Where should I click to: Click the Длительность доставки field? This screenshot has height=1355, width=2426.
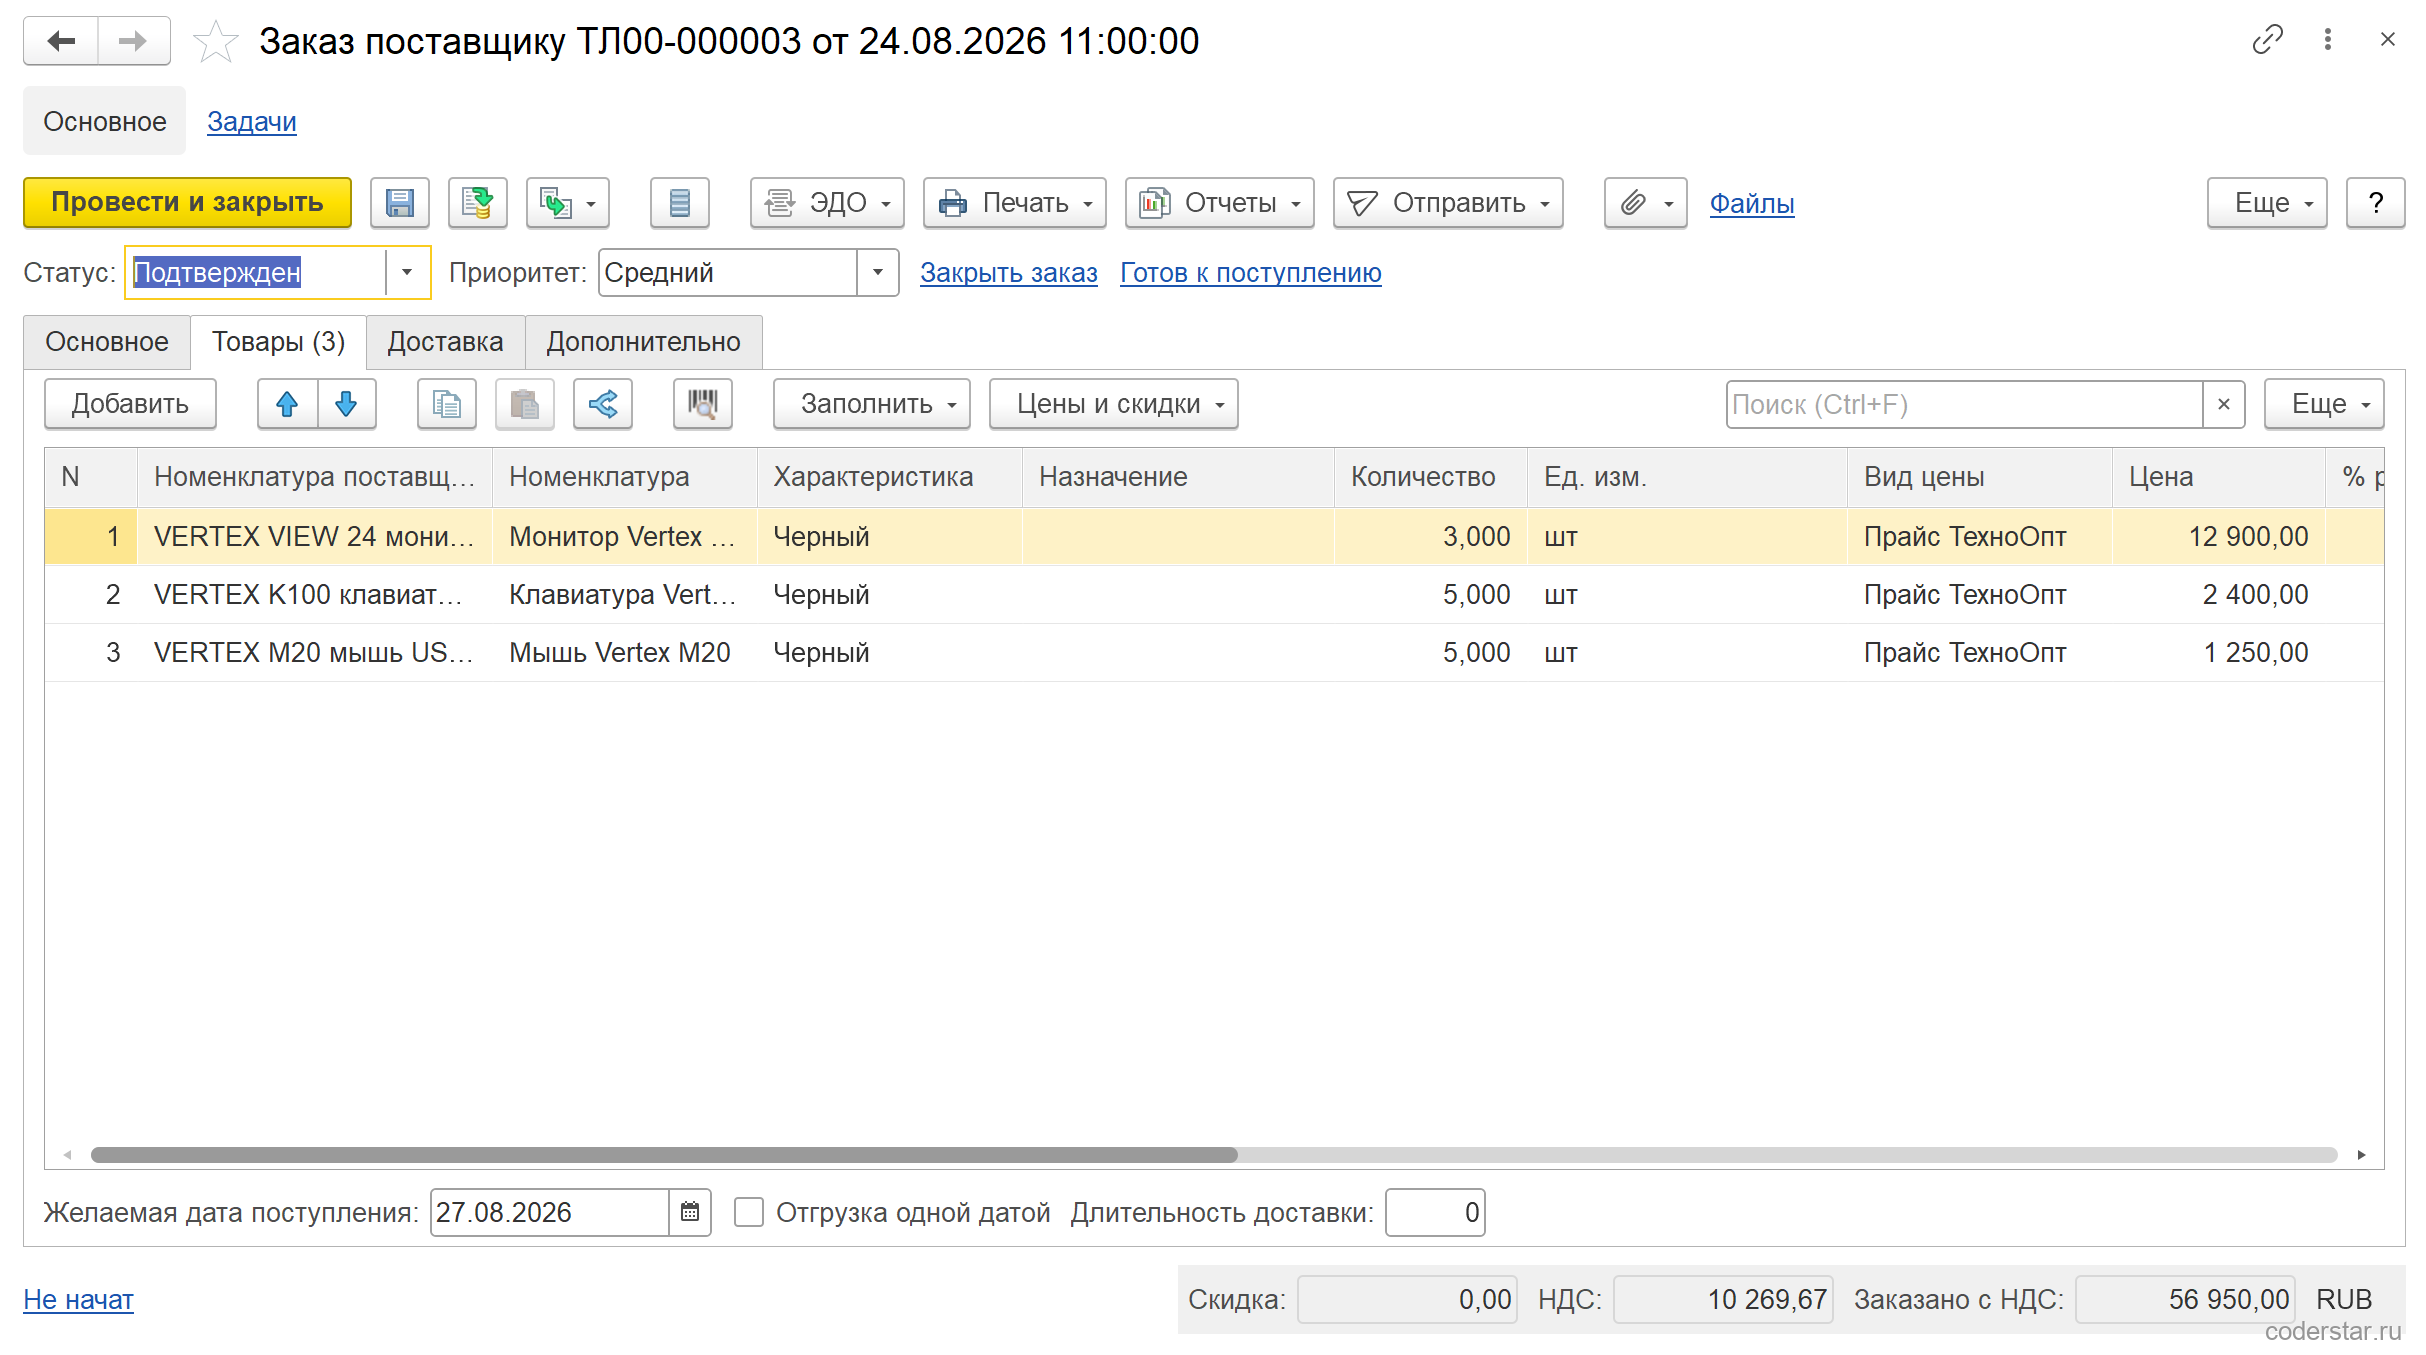click(1435, 1212)
